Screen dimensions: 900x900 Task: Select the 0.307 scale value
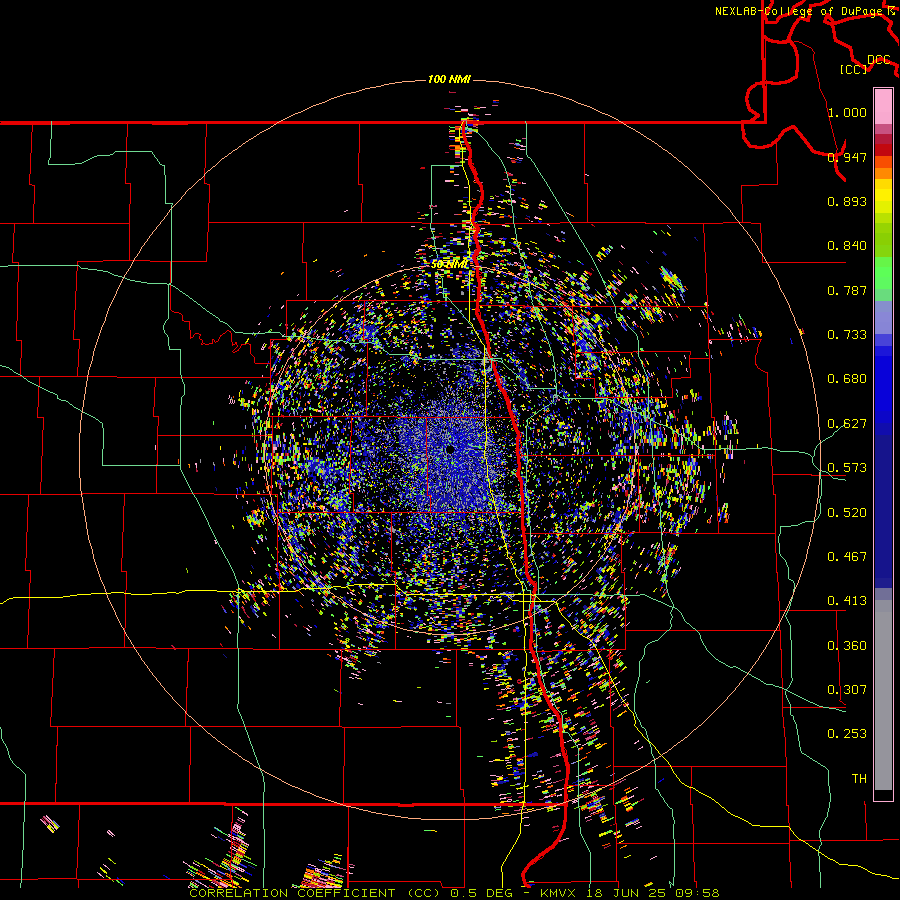[847, 690]
